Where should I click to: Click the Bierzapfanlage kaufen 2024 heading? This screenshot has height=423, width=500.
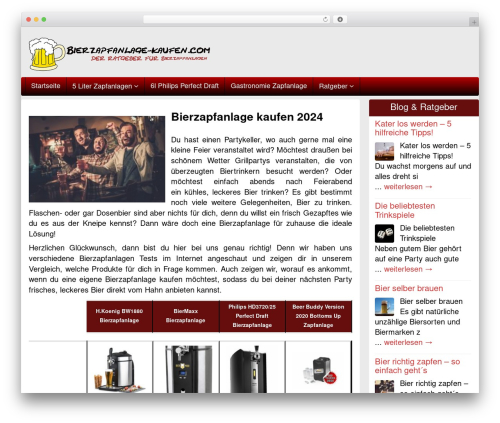click(x=247, y=117)
